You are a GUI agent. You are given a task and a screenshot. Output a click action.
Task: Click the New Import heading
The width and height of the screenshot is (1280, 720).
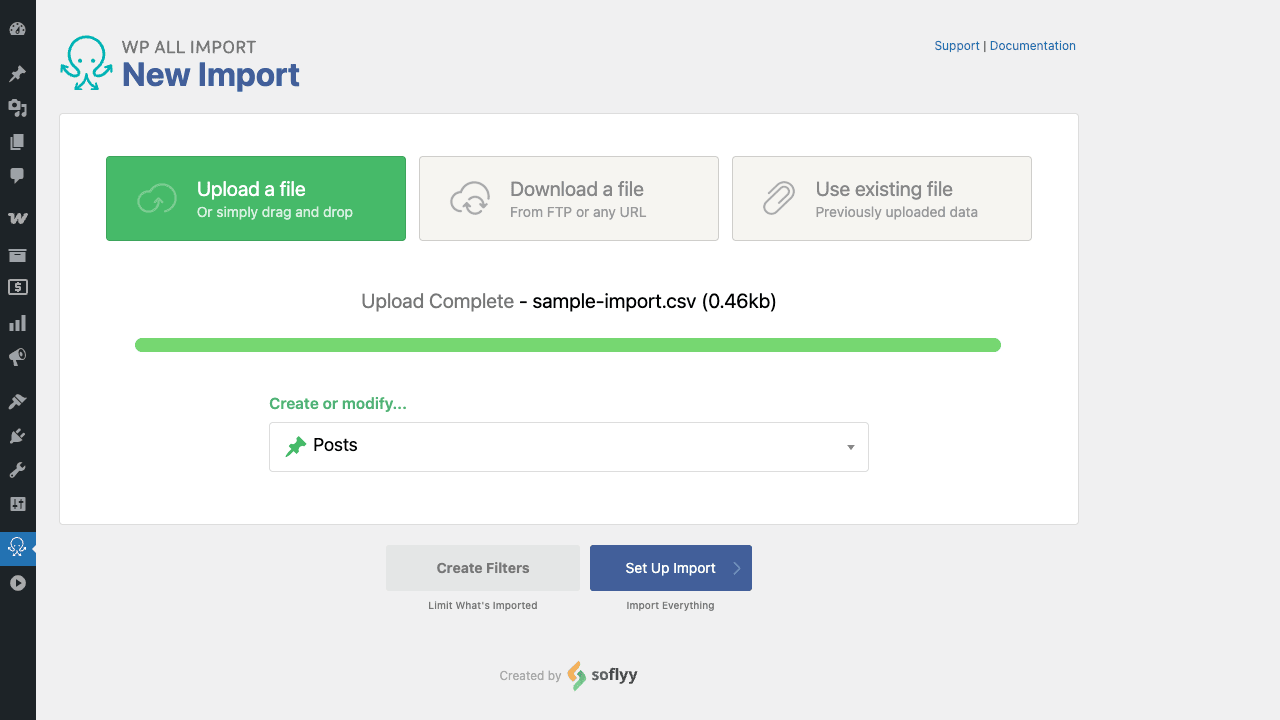pyautogui.click(x=211, y=75)
